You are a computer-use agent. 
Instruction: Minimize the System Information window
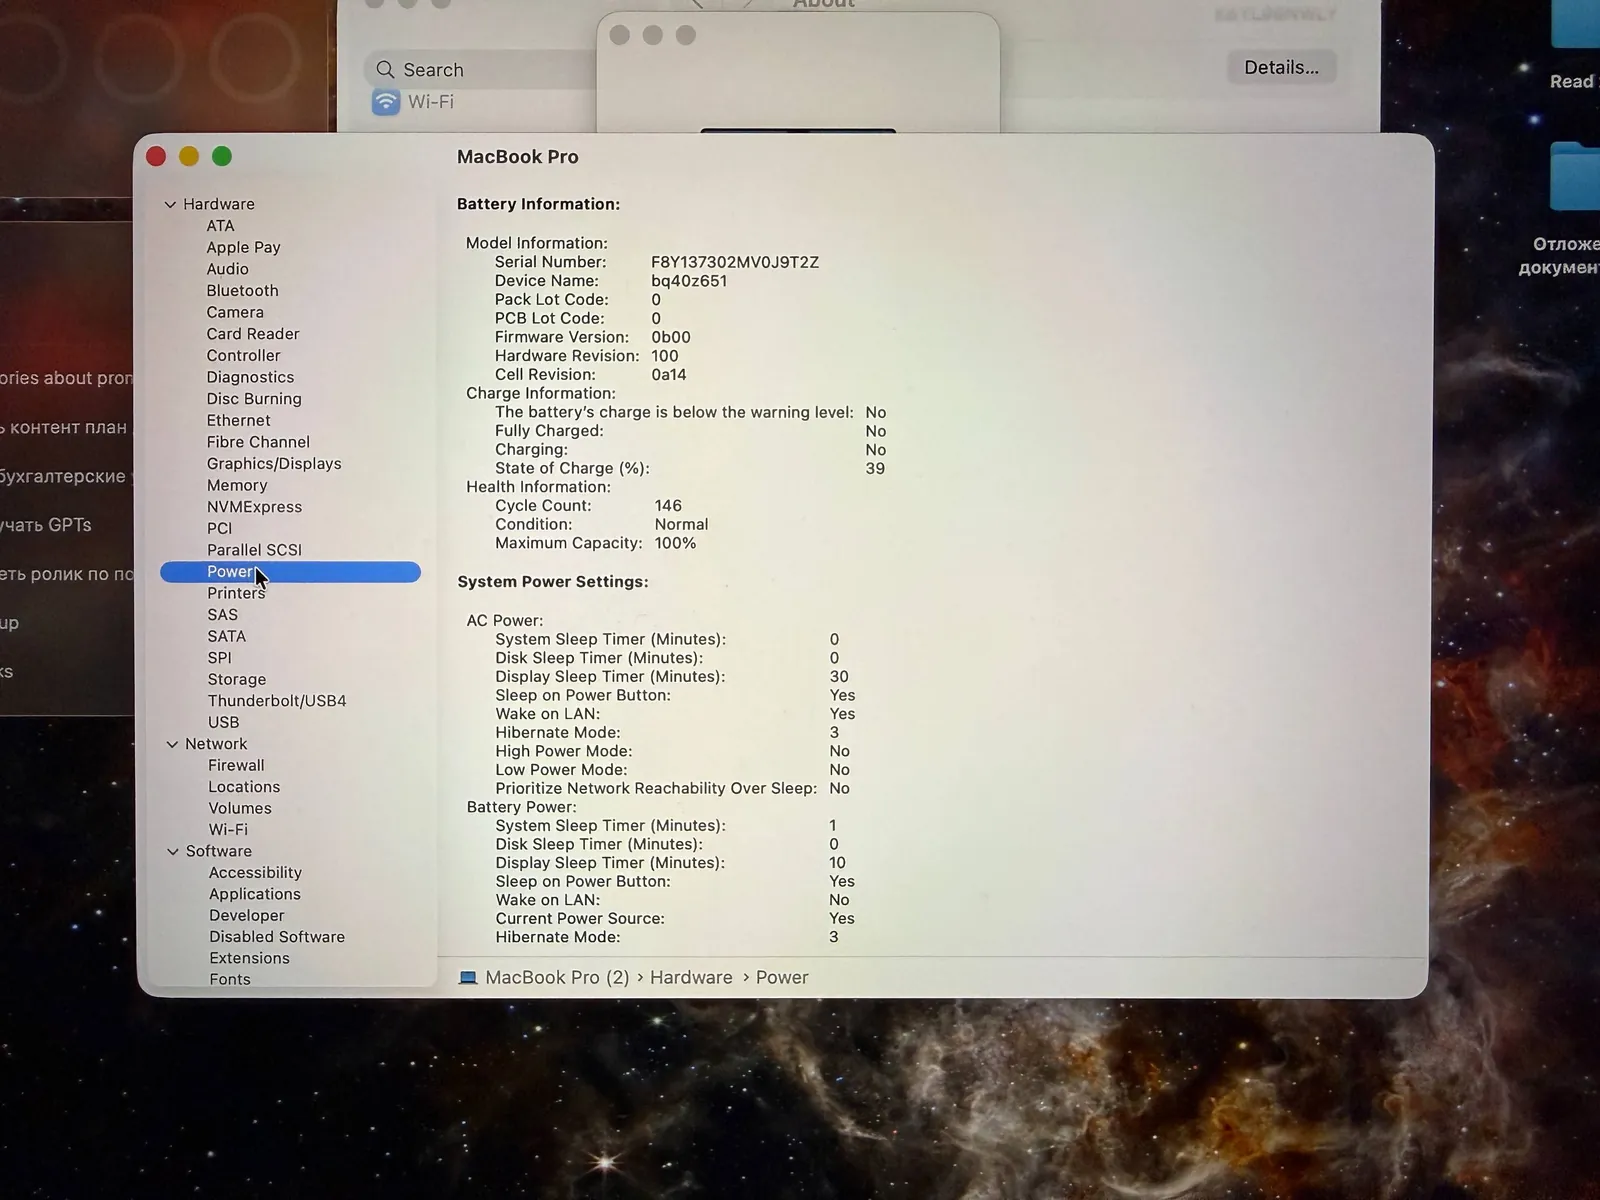tap(189, 157)
